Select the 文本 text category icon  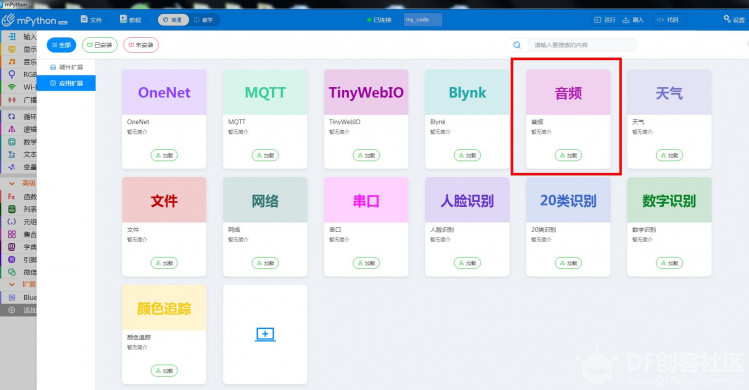pos(12,154)
